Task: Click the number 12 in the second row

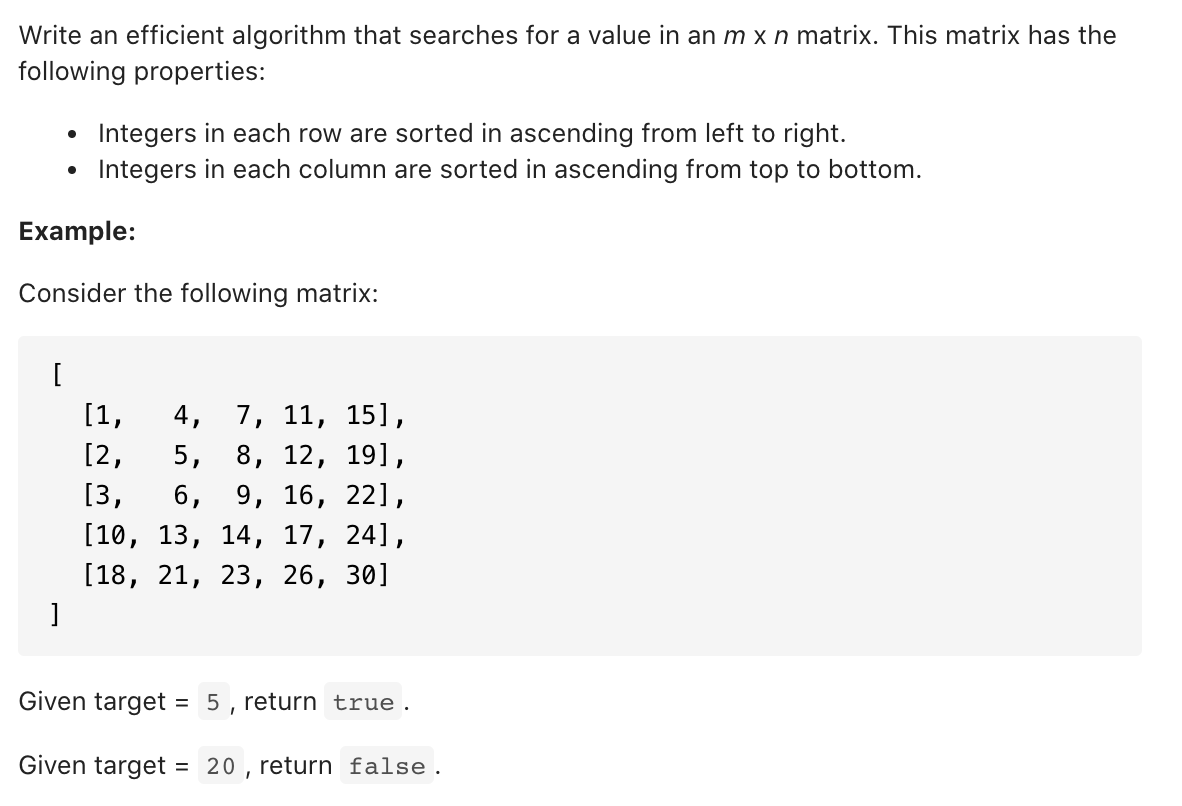Action: point(299,455)
